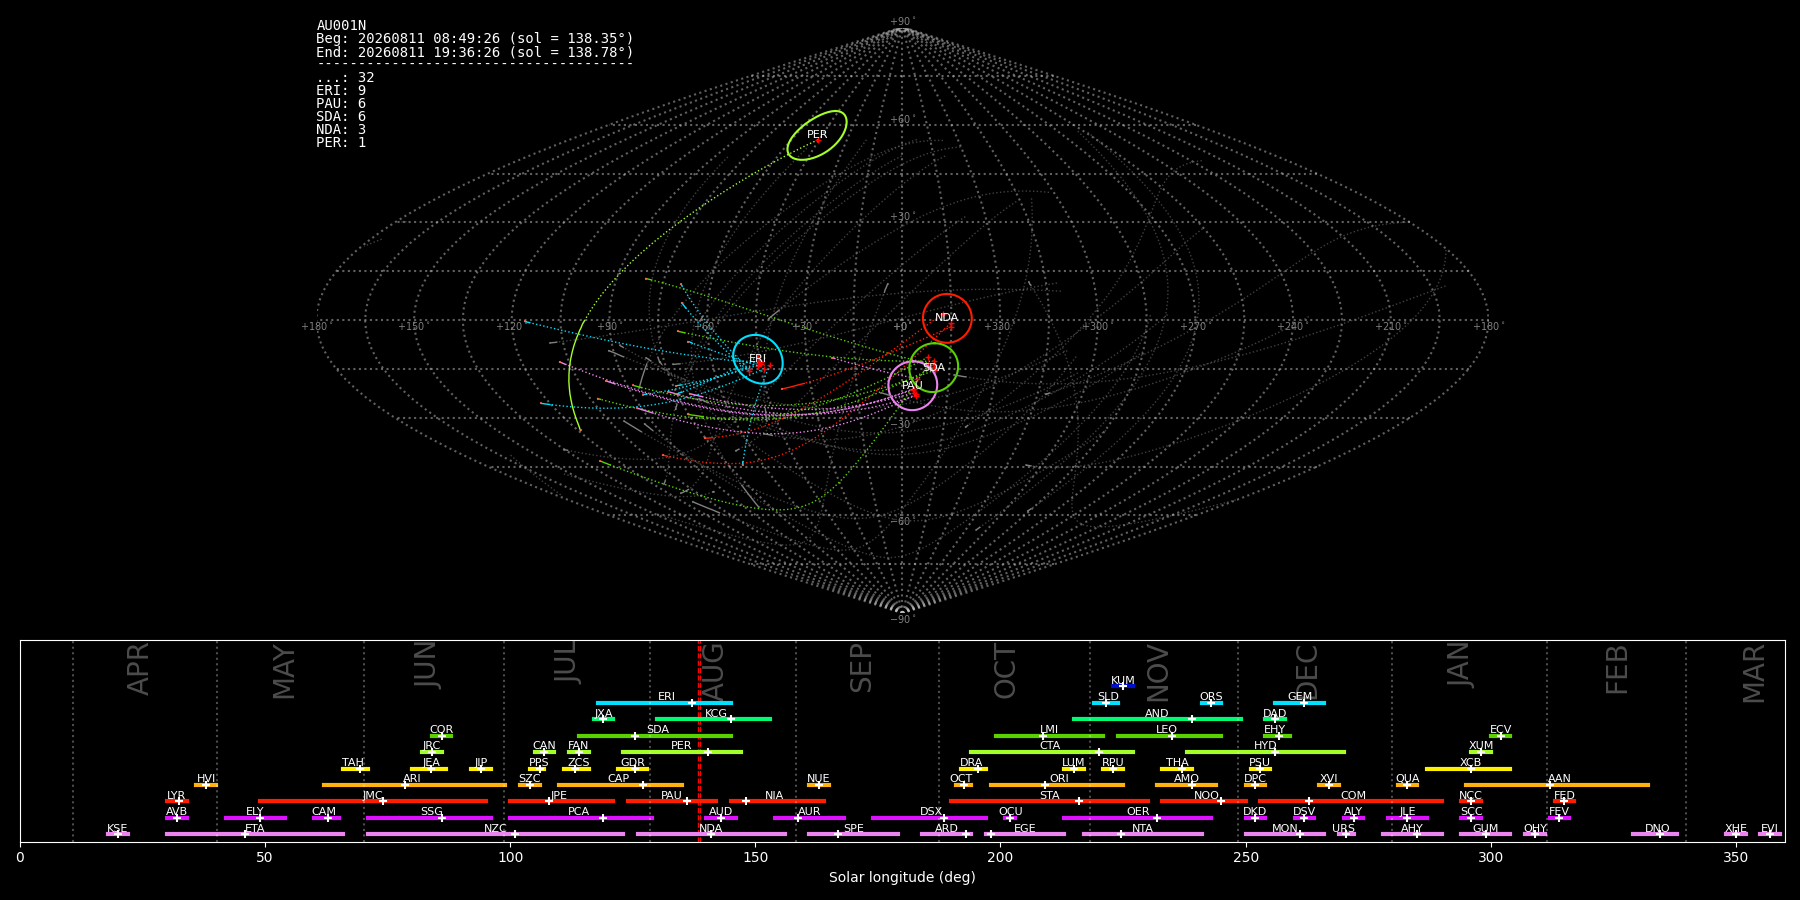
Task: Select the KUM shower marker in November
Action: (x=1123, y=686)
